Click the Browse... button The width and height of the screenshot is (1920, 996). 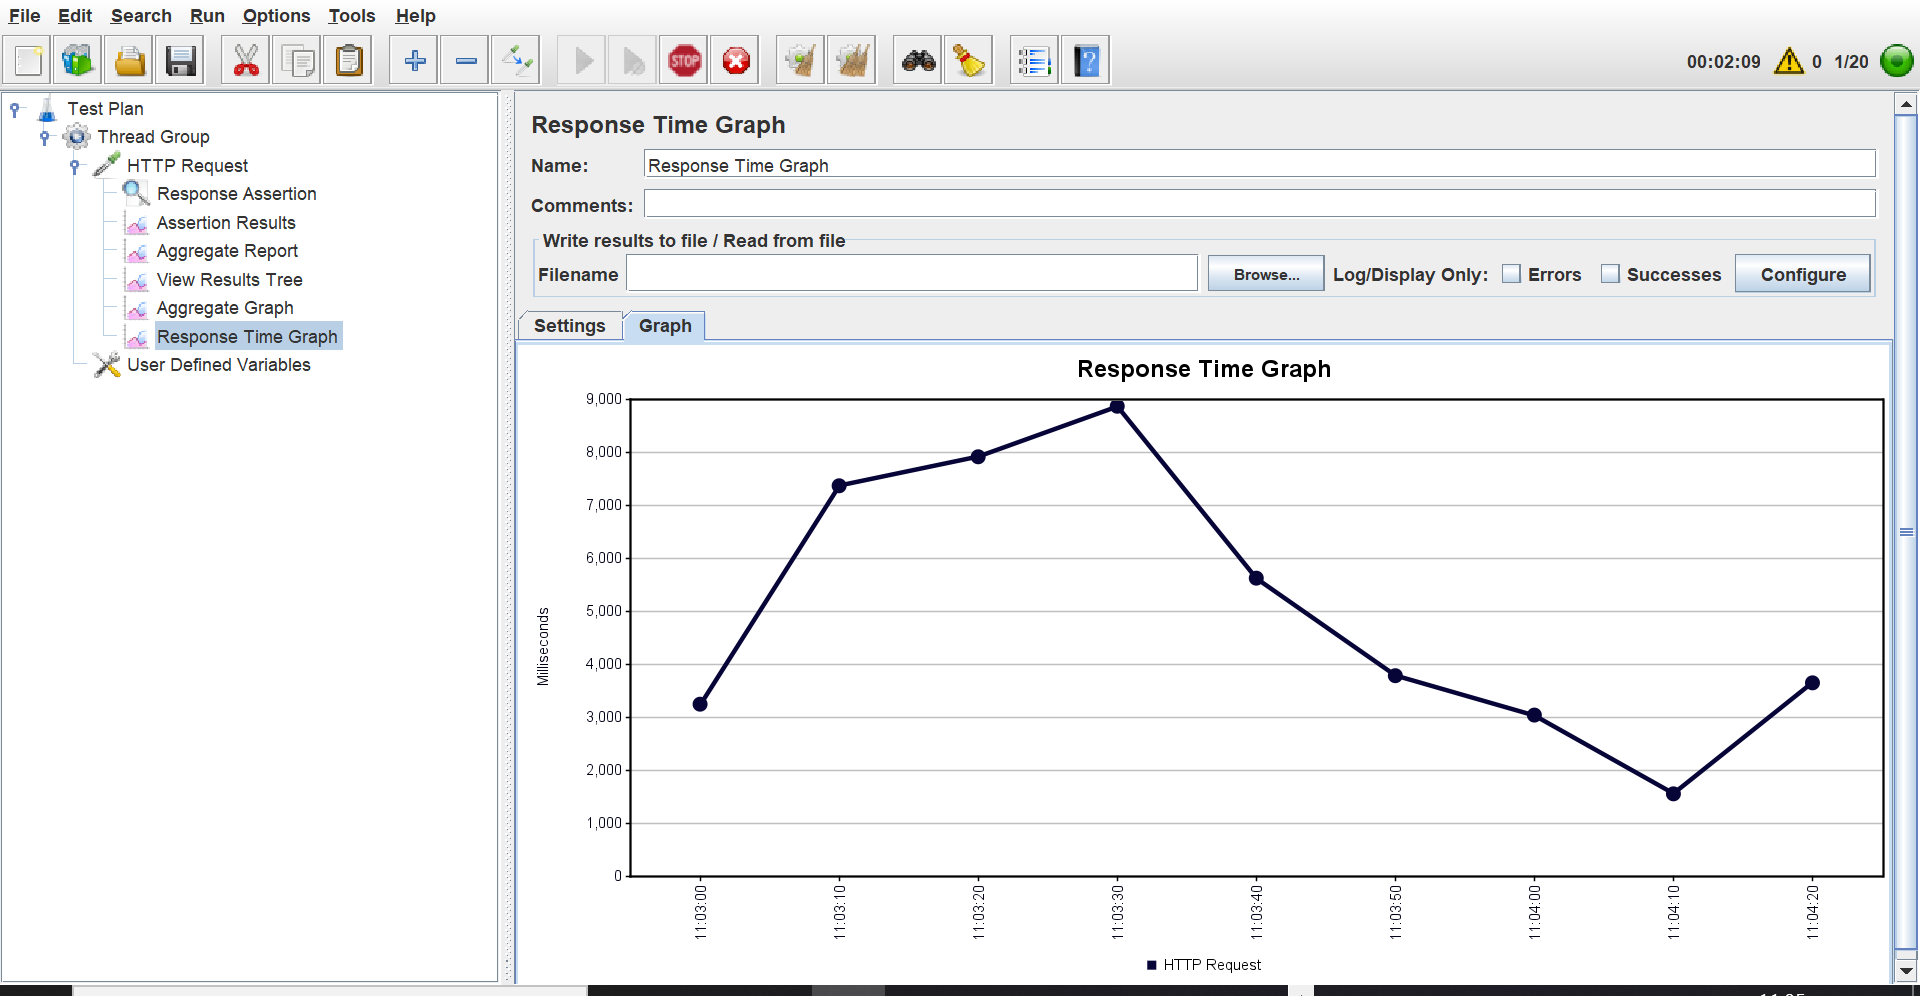click(x=1266, y=274)
